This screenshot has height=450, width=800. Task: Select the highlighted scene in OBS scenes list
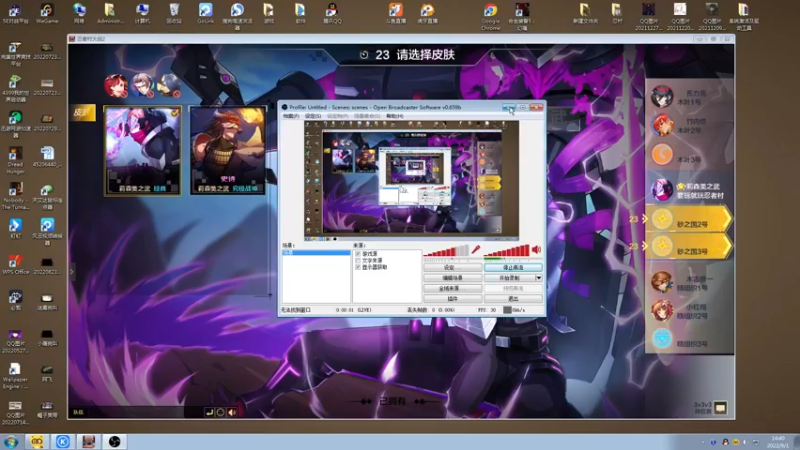click(x=316, y=253)
